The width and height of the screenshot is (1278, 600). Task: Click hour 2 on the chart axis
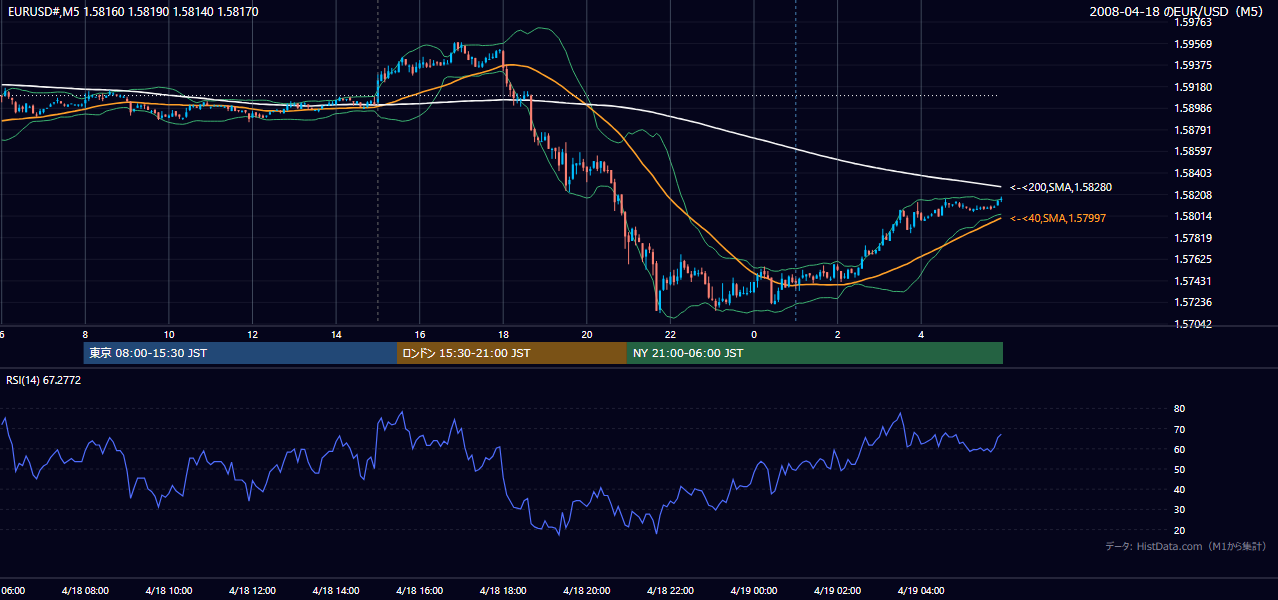pos(838,334)
